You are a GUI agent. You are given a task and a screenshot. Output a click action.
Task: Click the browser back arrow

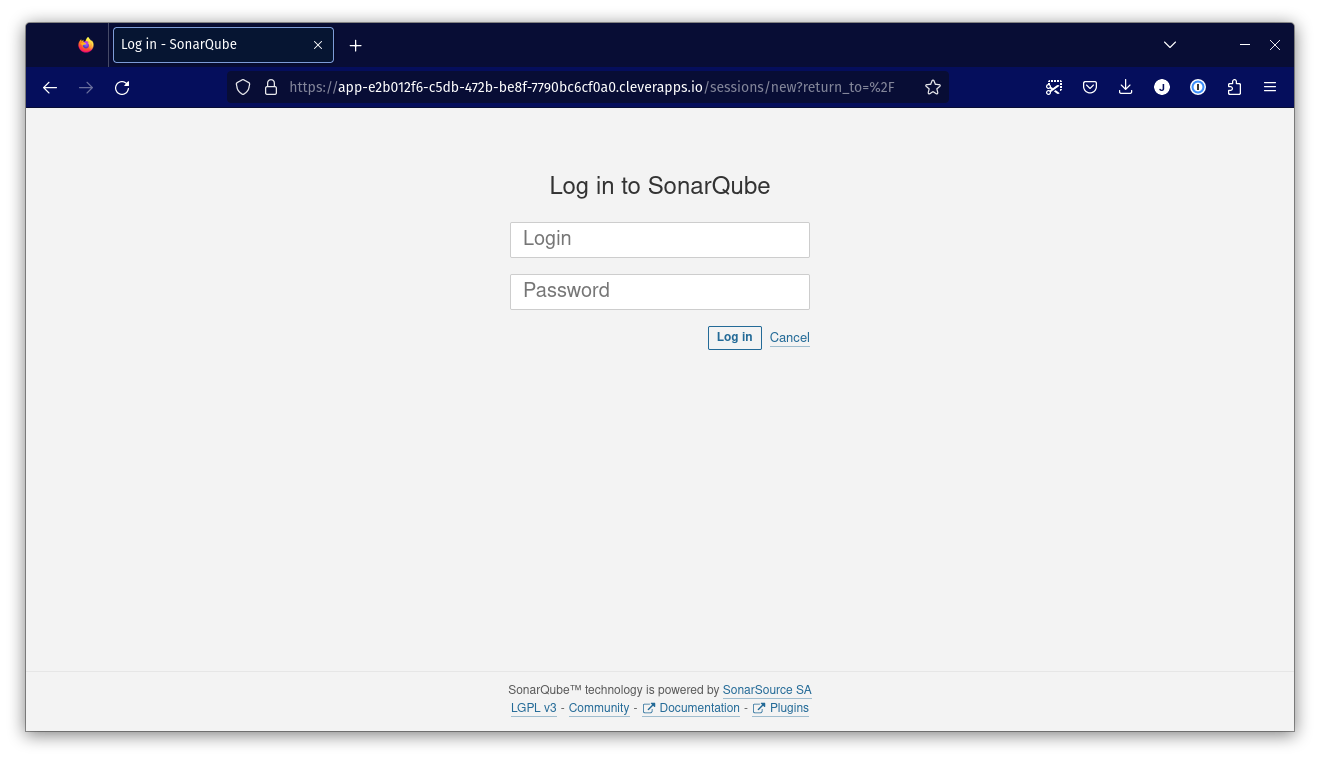click(50, 88)
